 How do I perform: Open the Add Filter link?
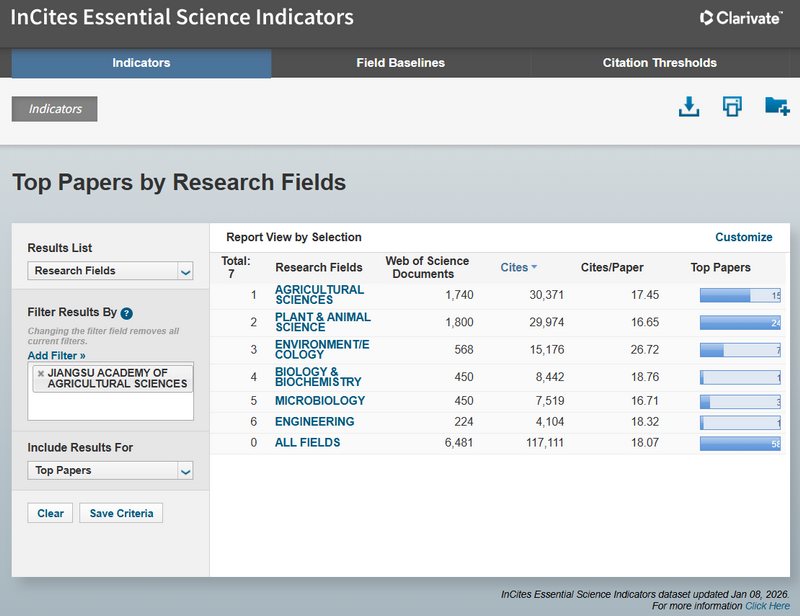click(x=56, y=355)
